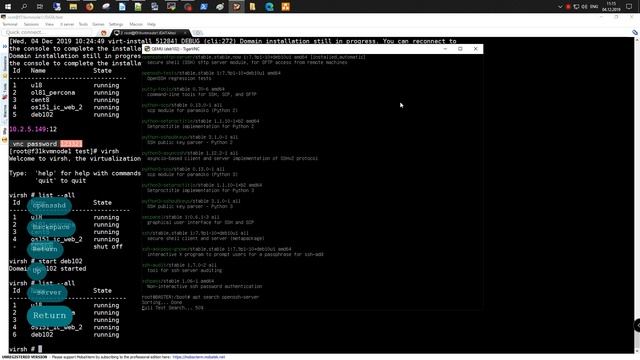Click the red tools icon in sidebar
This screenshot has width=640, height=360.
[4, 97]
